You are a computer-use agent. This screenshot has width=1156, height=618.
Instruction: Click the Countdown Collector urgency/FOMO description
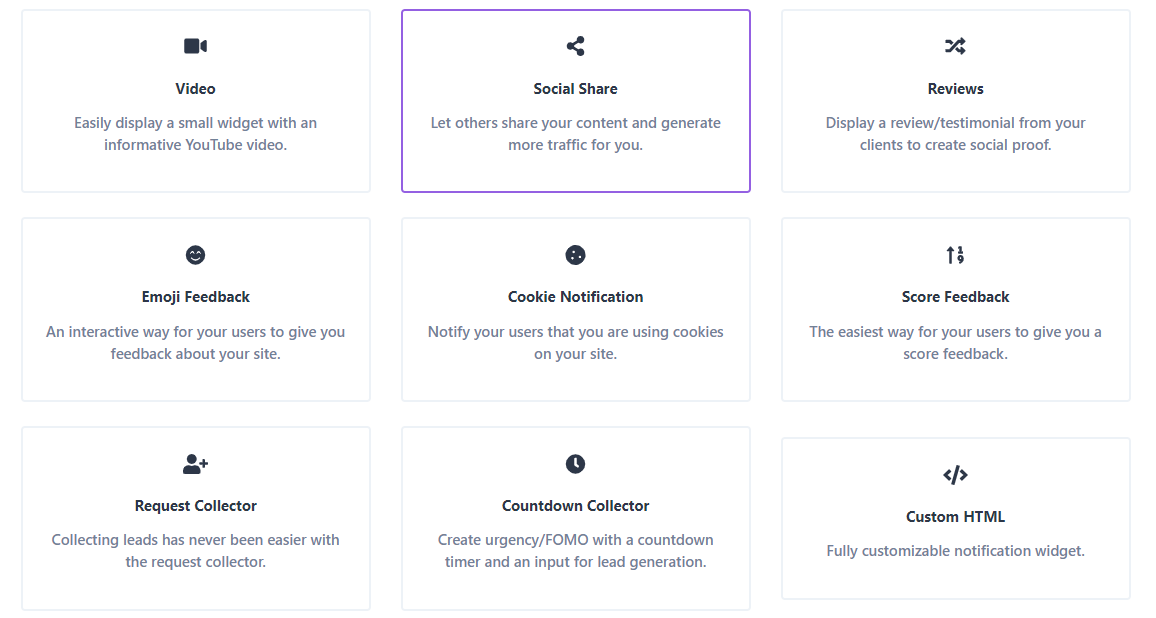(575, 551)
